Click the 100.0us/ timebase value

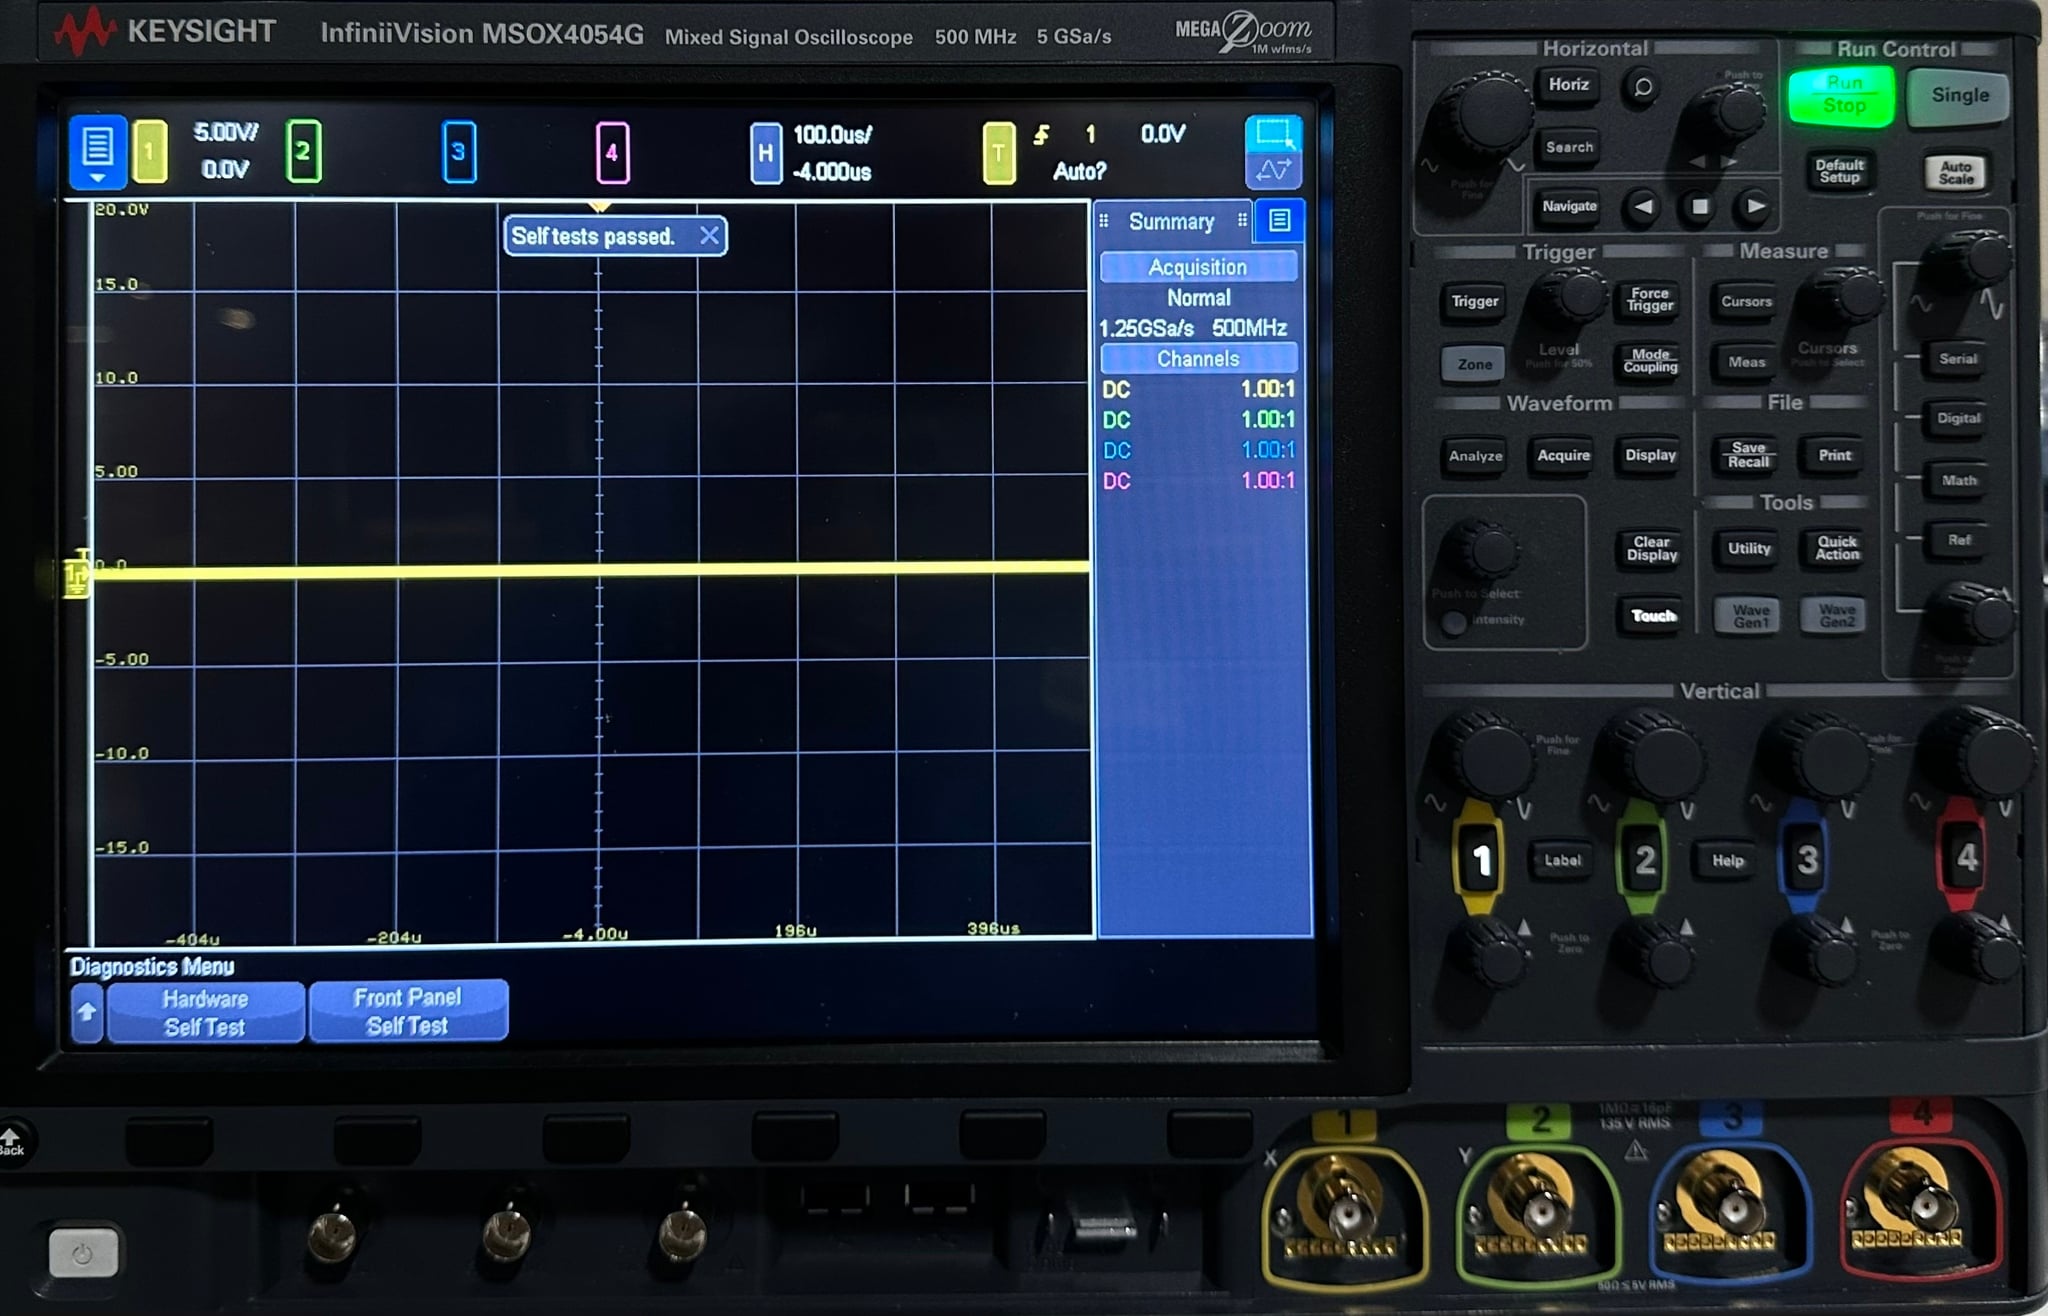point(832,134)
